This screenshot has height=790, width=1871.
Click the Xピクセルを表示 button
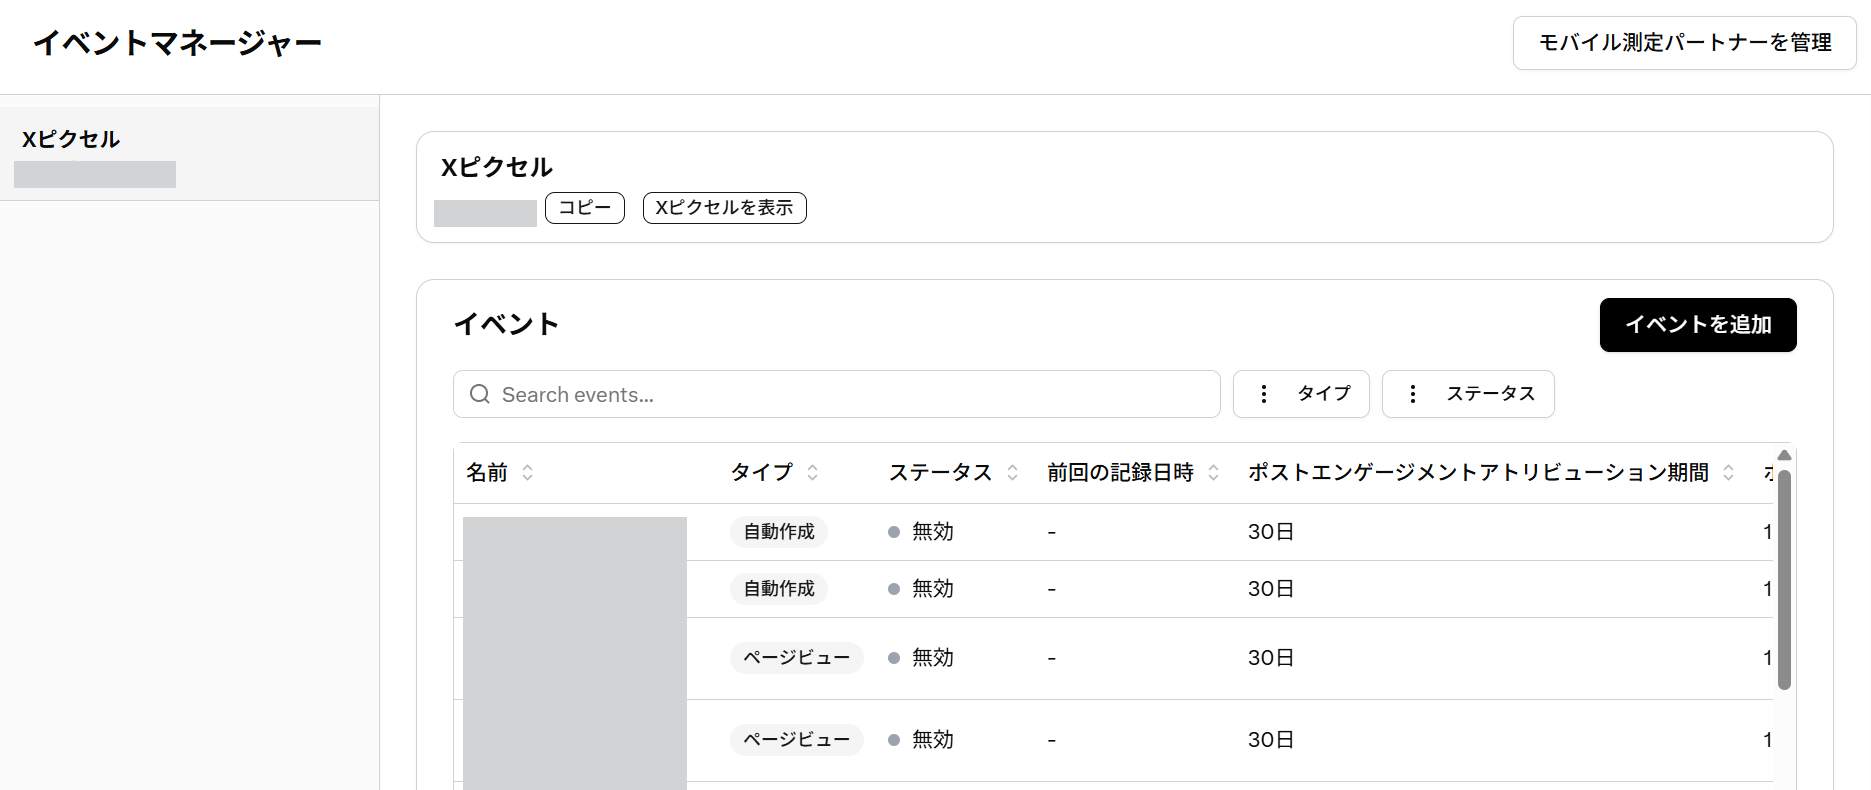(724, 208)
